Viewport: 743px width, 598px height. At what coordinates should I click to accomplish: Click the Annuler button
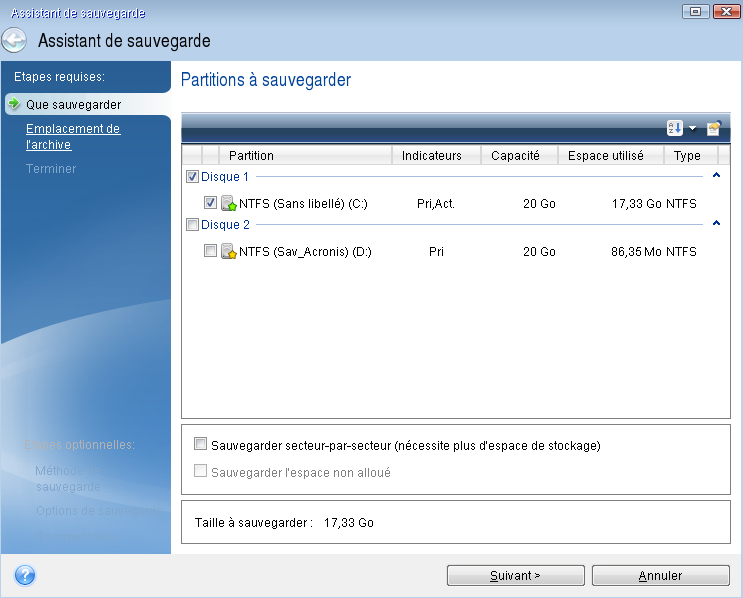click(661, 575)
